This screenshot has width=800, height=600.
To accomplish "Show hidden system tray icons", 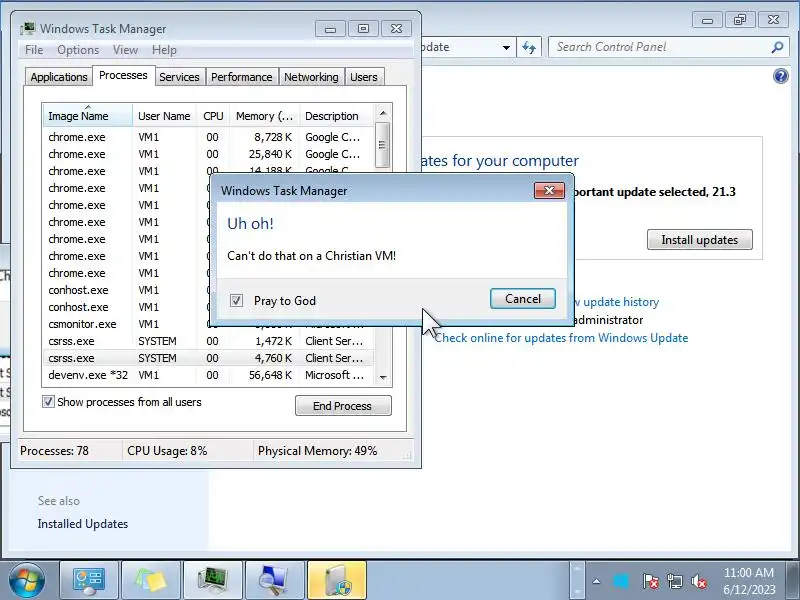I will coord(596,581).
